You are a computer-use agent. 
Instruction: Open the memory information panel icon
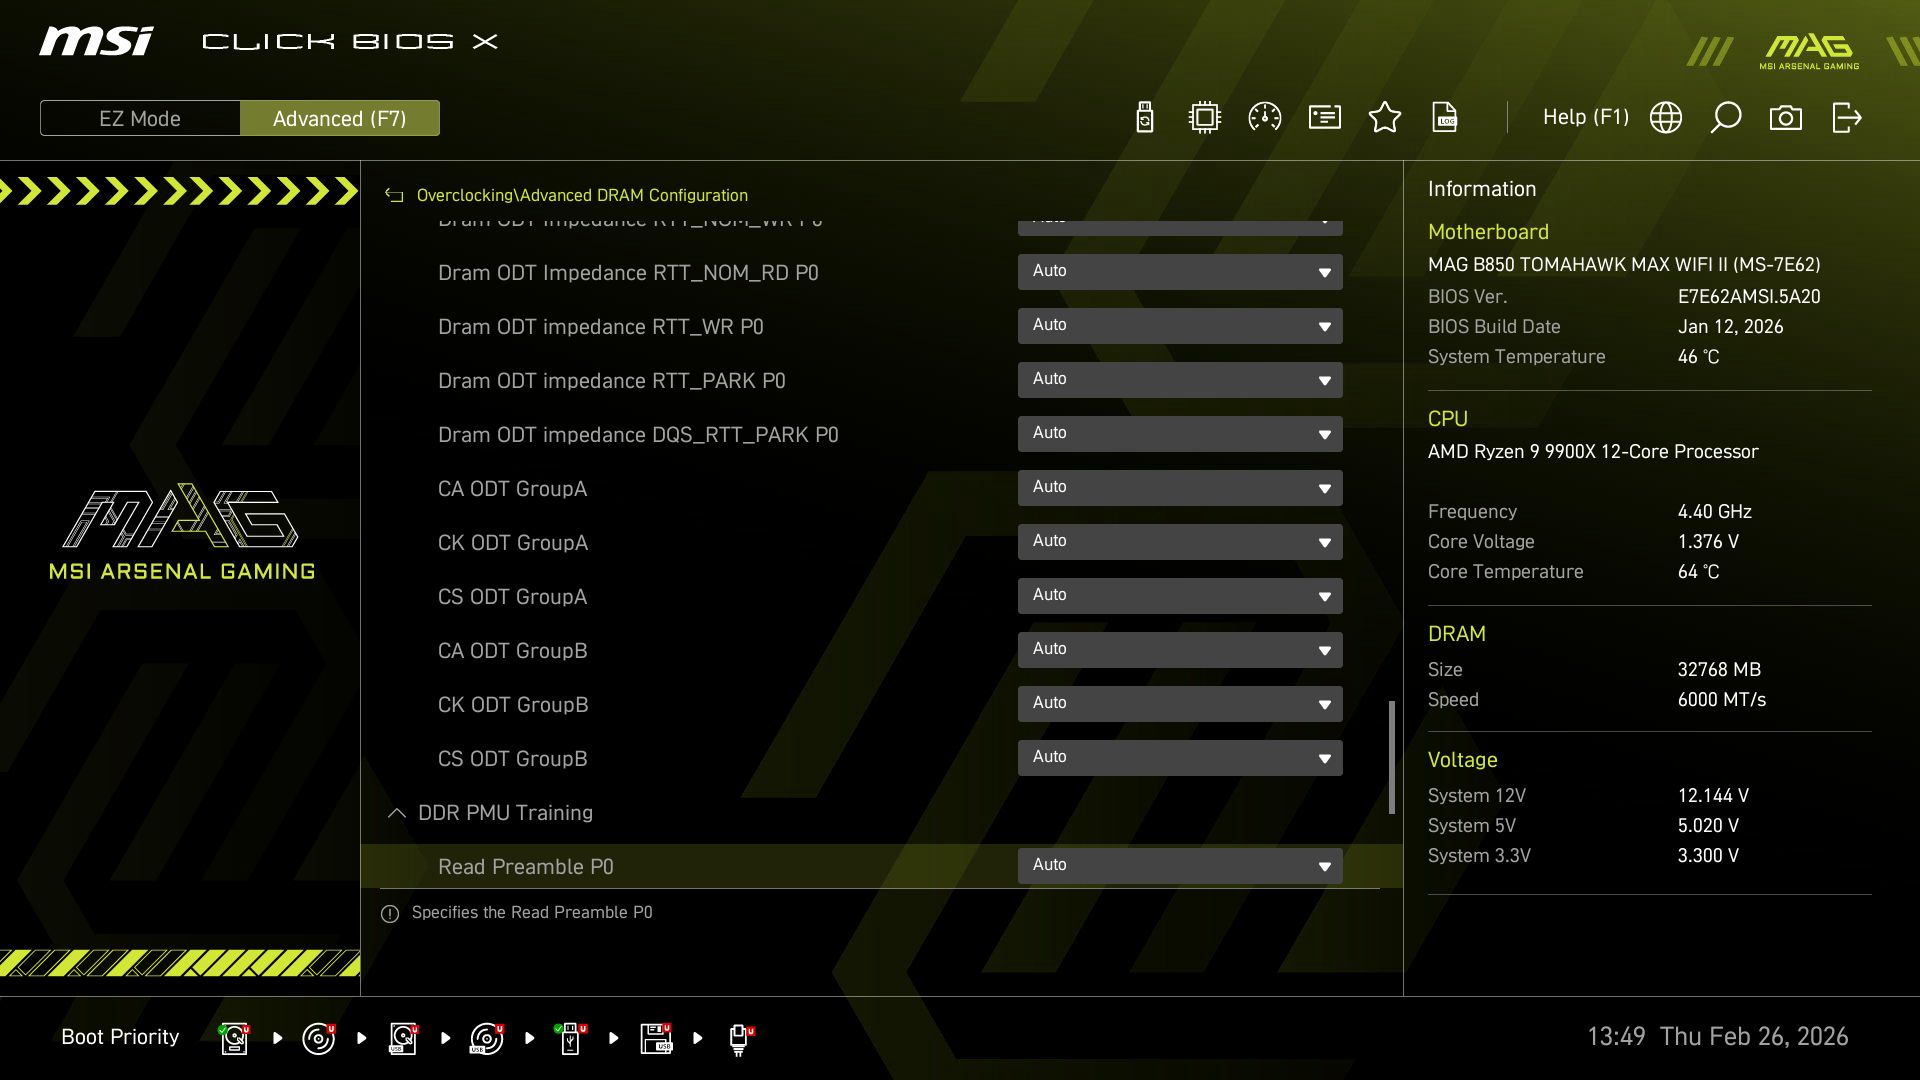1324,117
